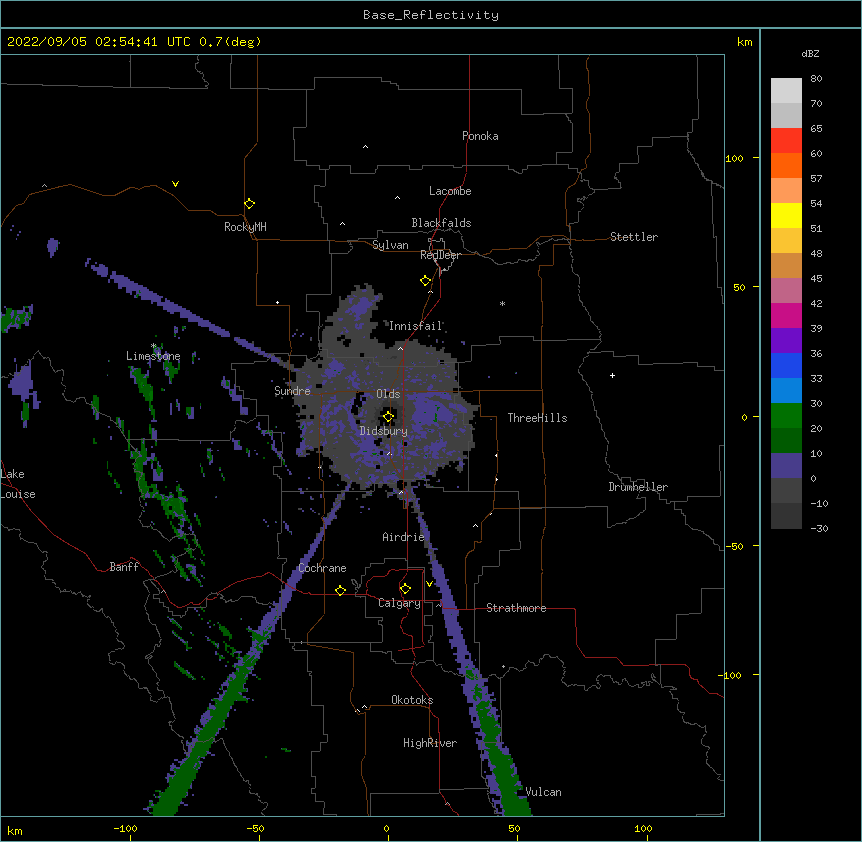Click the yellow diamond marker above RockyMH
Image resolution: width=862 pixels, height=842 pixels.
249,204
